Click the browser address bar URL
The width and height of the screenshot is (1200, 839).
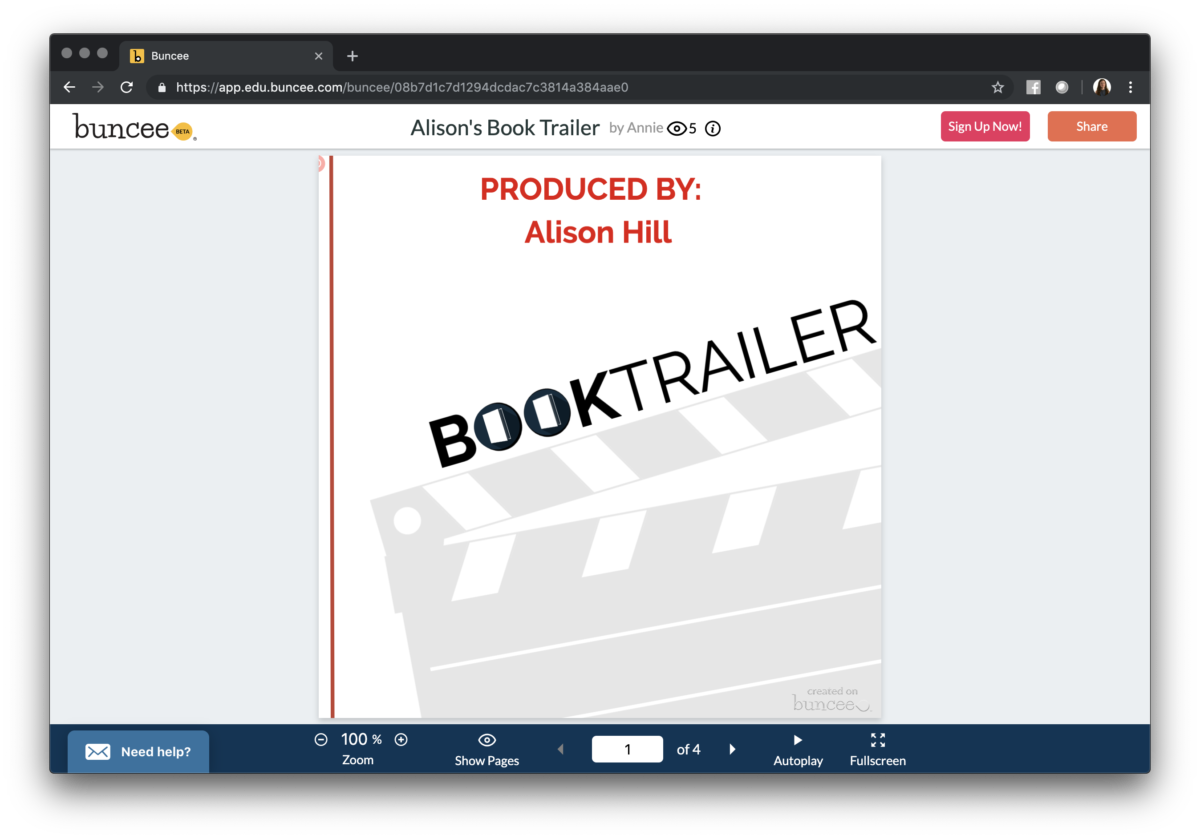point(402,87)
